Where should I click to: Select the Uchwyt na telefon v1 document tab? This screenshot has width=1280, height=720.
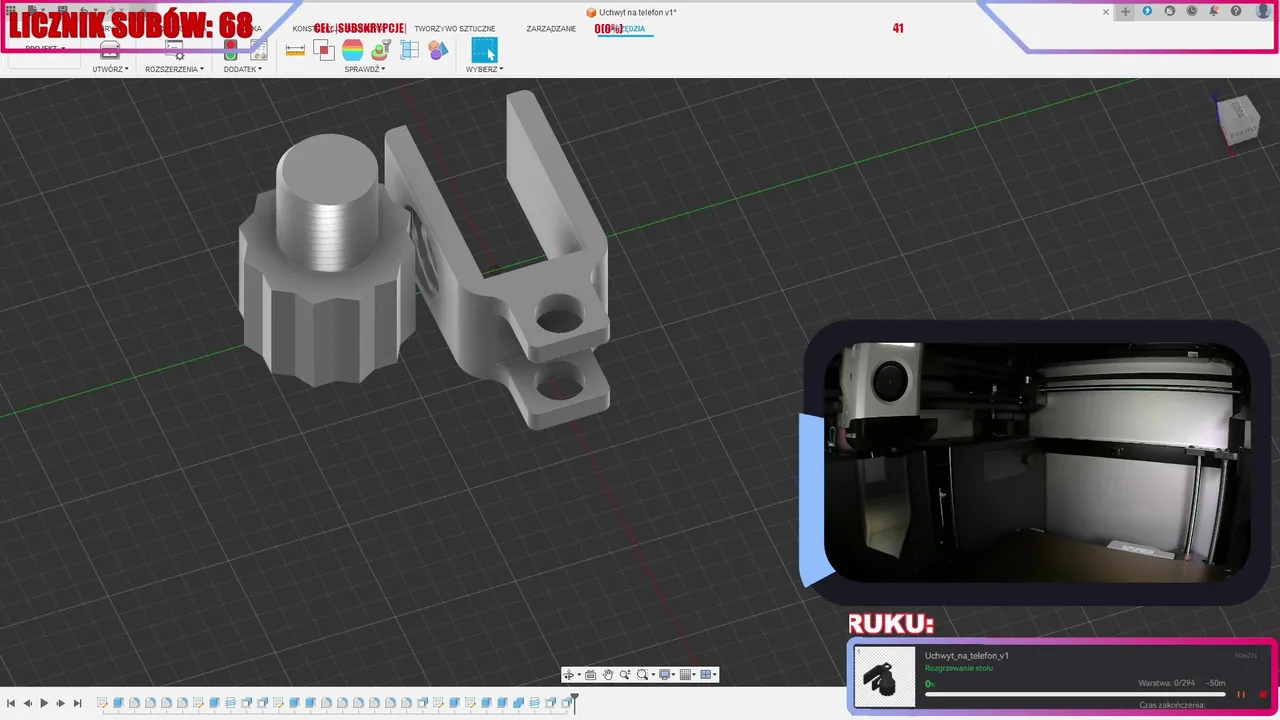pos(631,12)
